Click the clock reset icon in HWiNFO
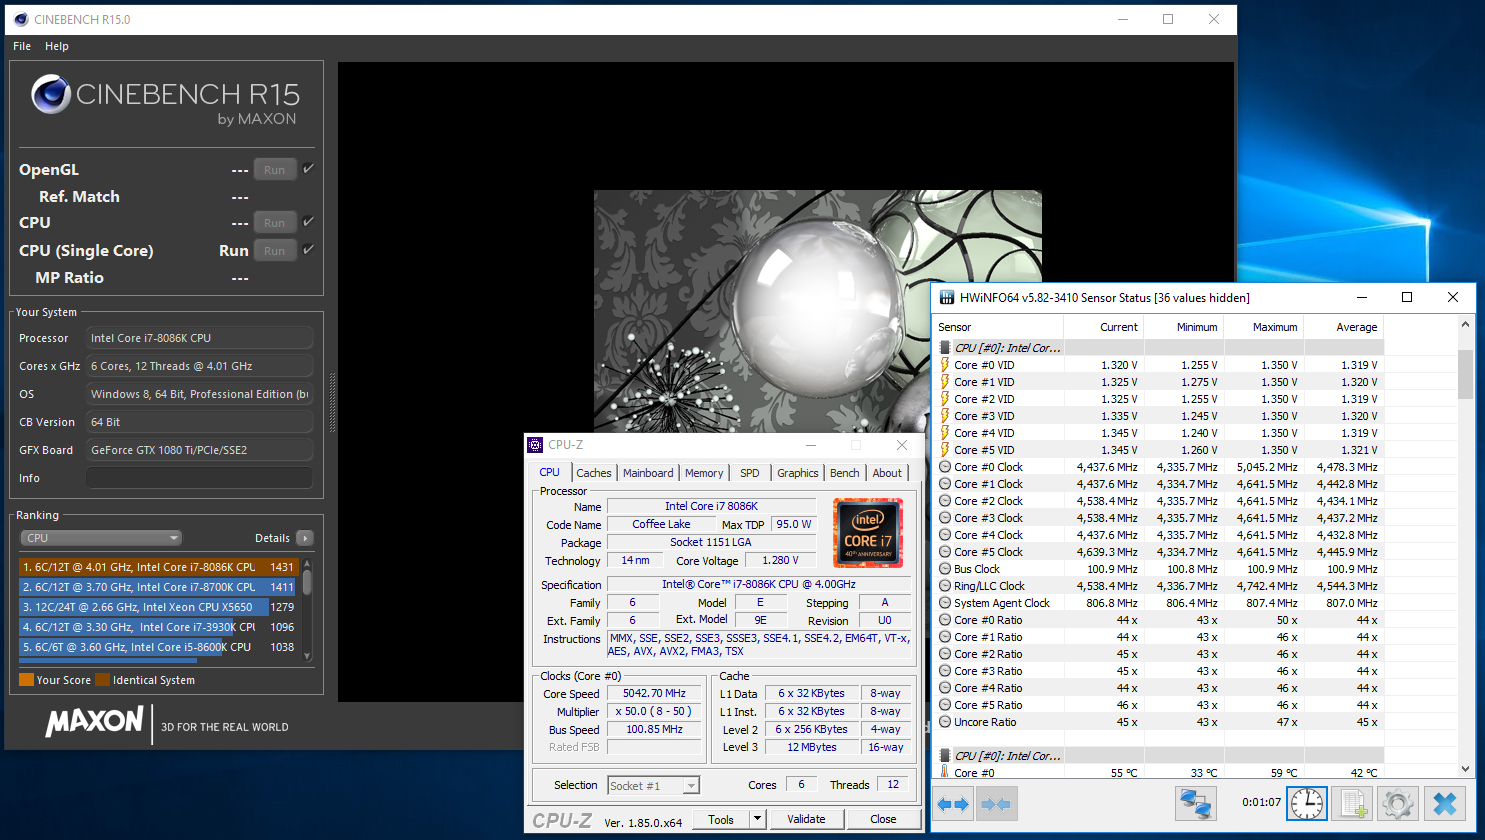 tap(1307, 803)
